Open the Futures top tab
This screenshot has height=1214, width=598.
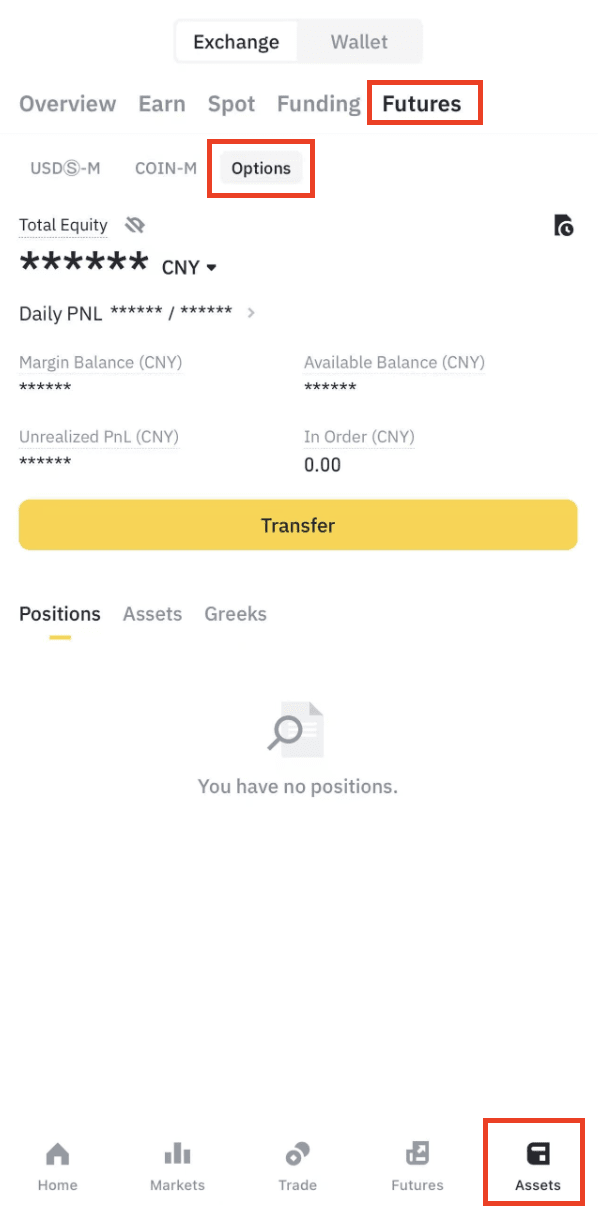pos(422,103)
